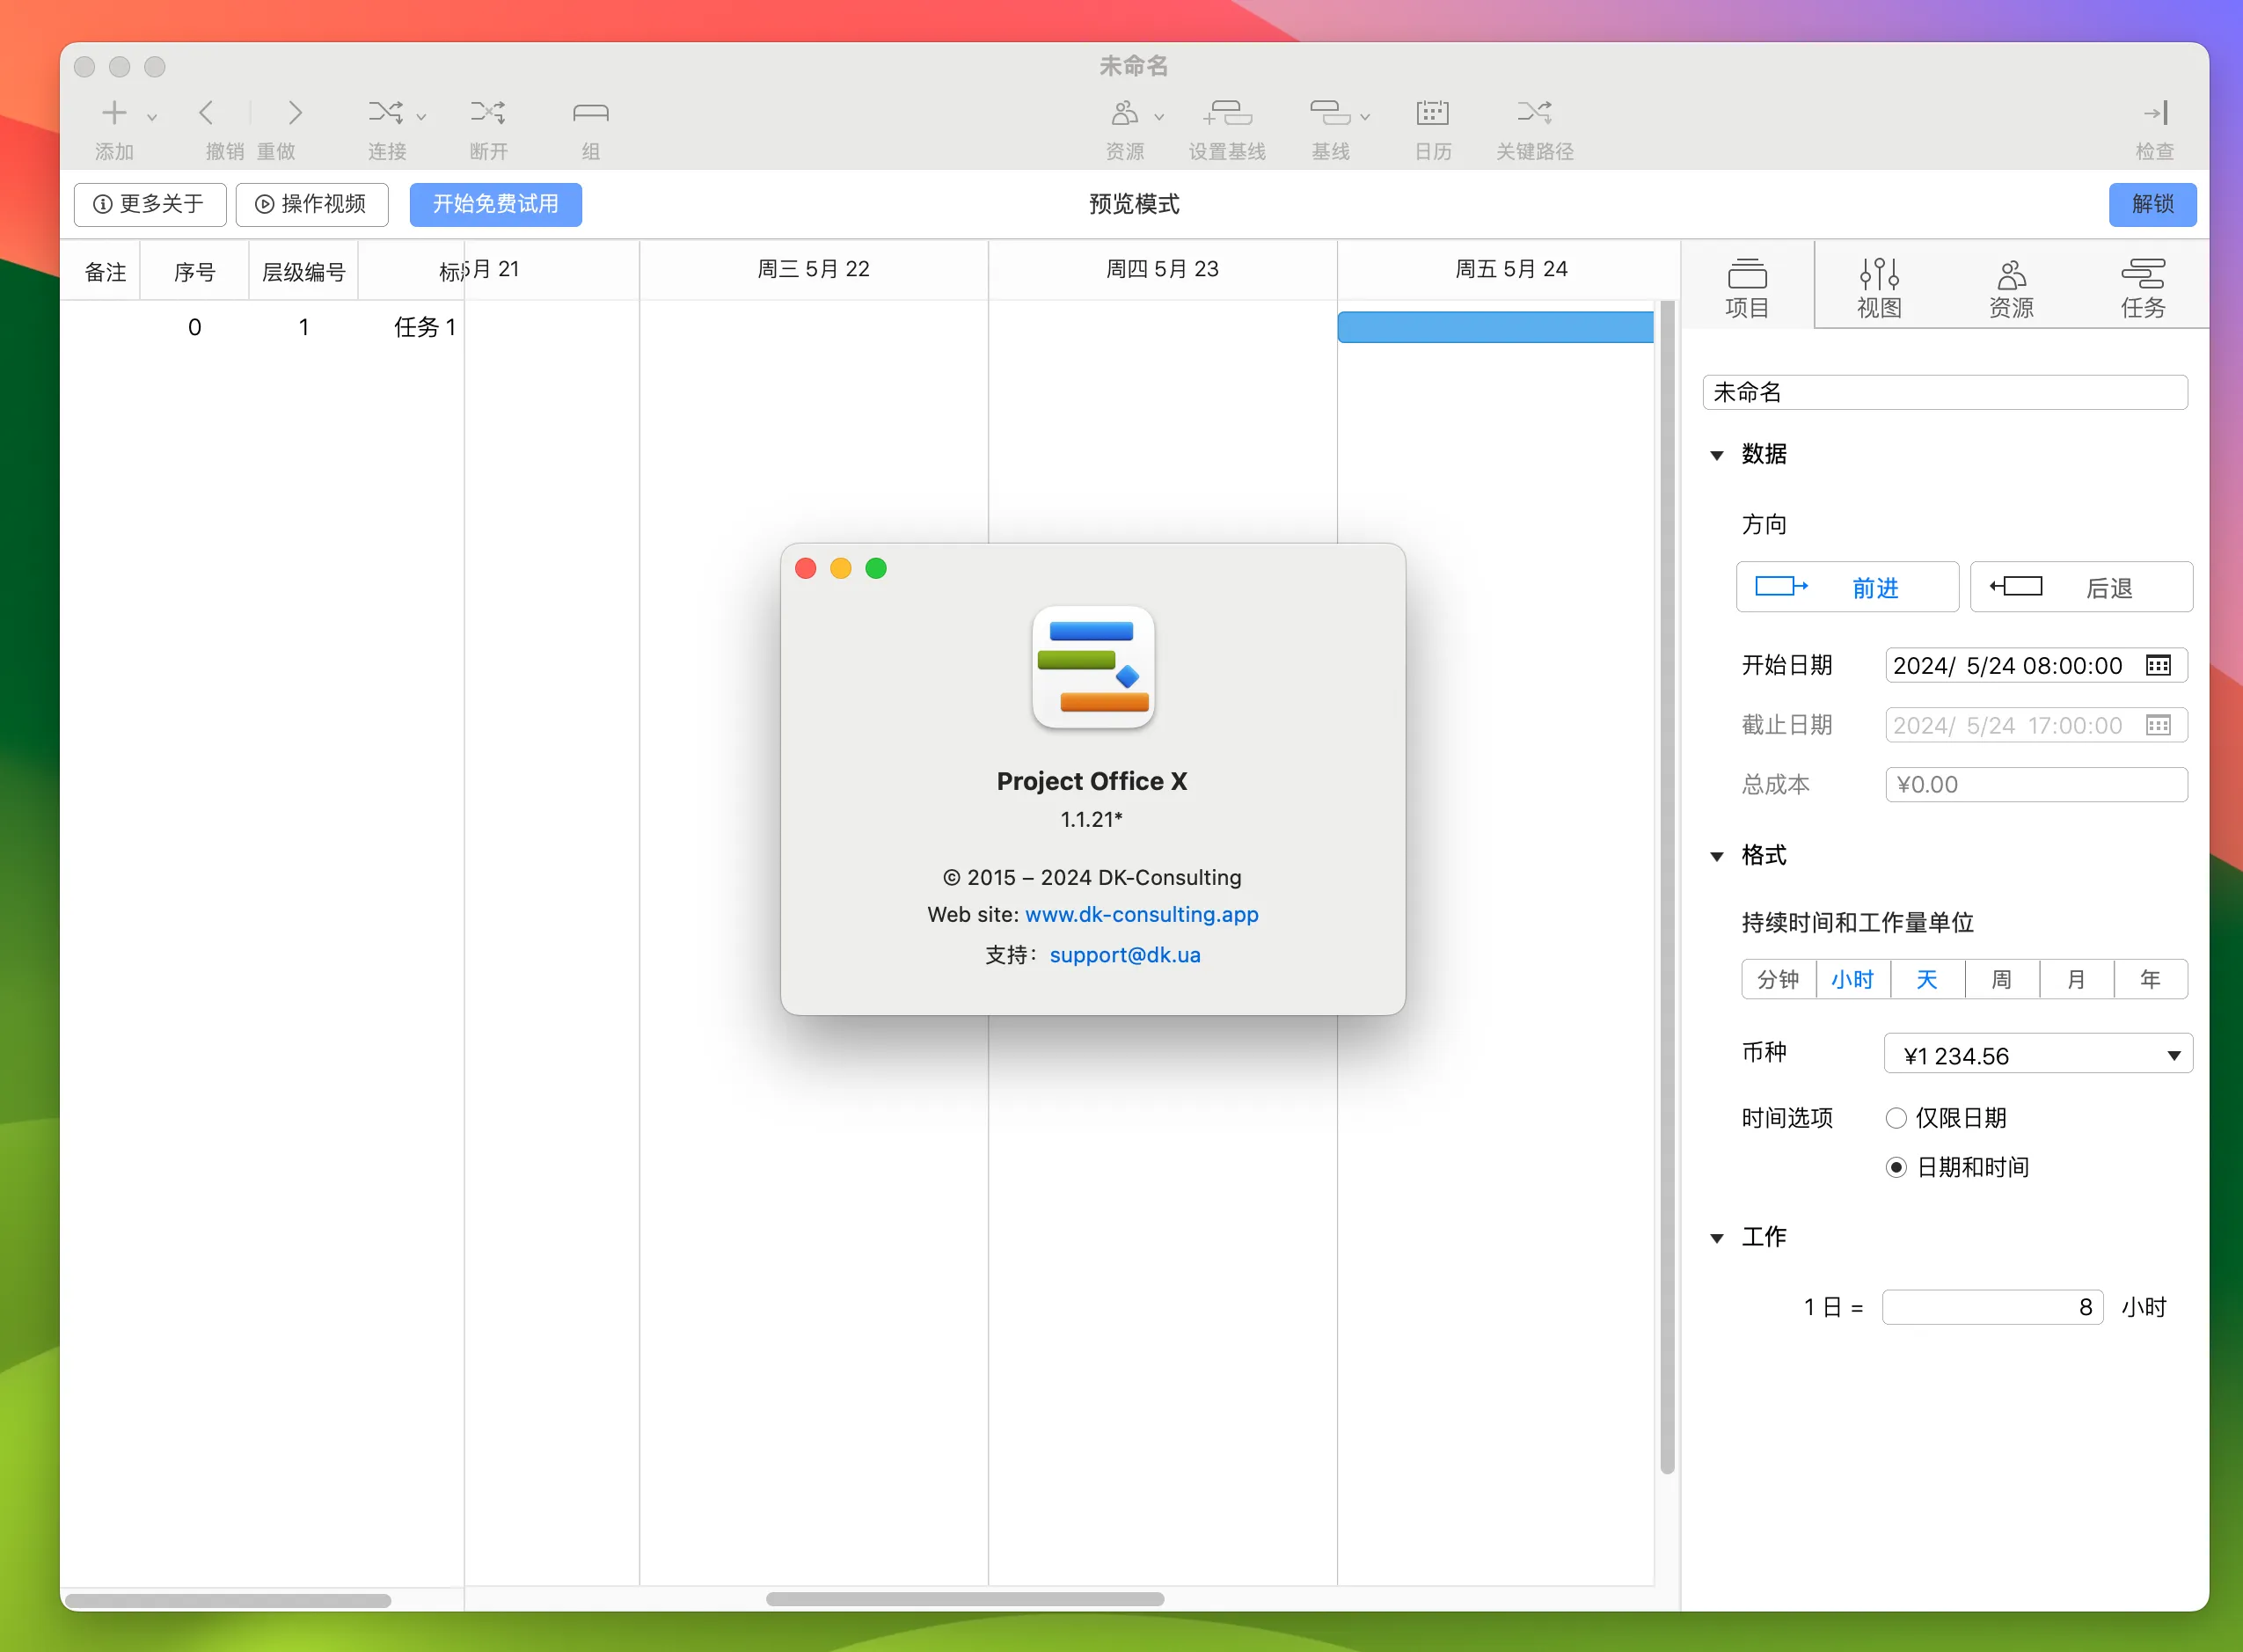2243x1652 pixels.
Task: Switch to the 资源 inspector tab
Action: click(2011, 288)
